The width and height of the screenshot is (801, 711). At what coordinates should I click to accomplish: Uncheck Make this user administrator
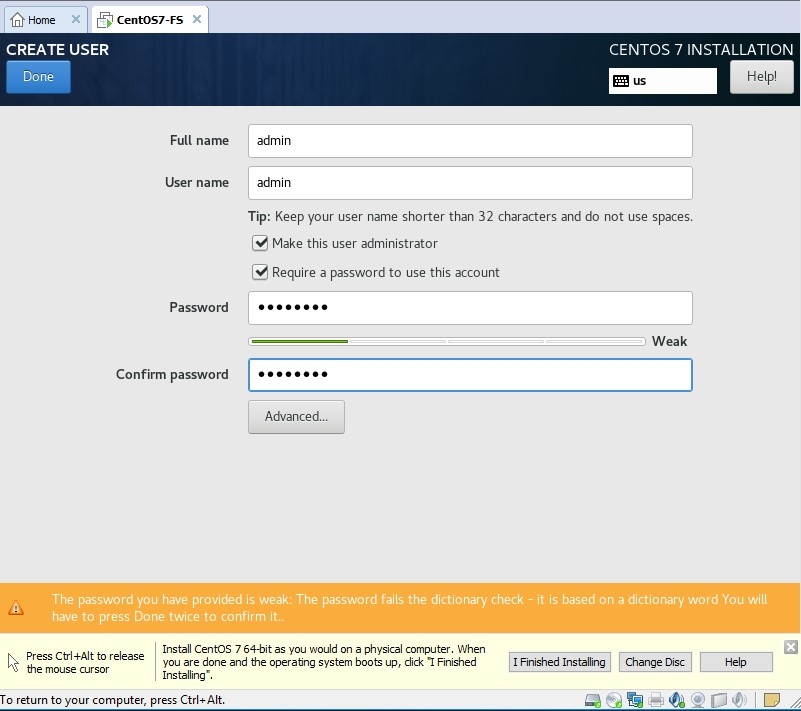[261, 243]
